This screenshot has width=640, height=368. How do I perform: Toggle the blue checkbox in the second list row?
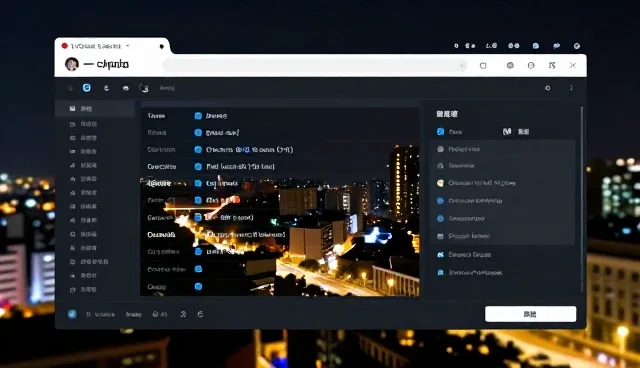point(198,133)
